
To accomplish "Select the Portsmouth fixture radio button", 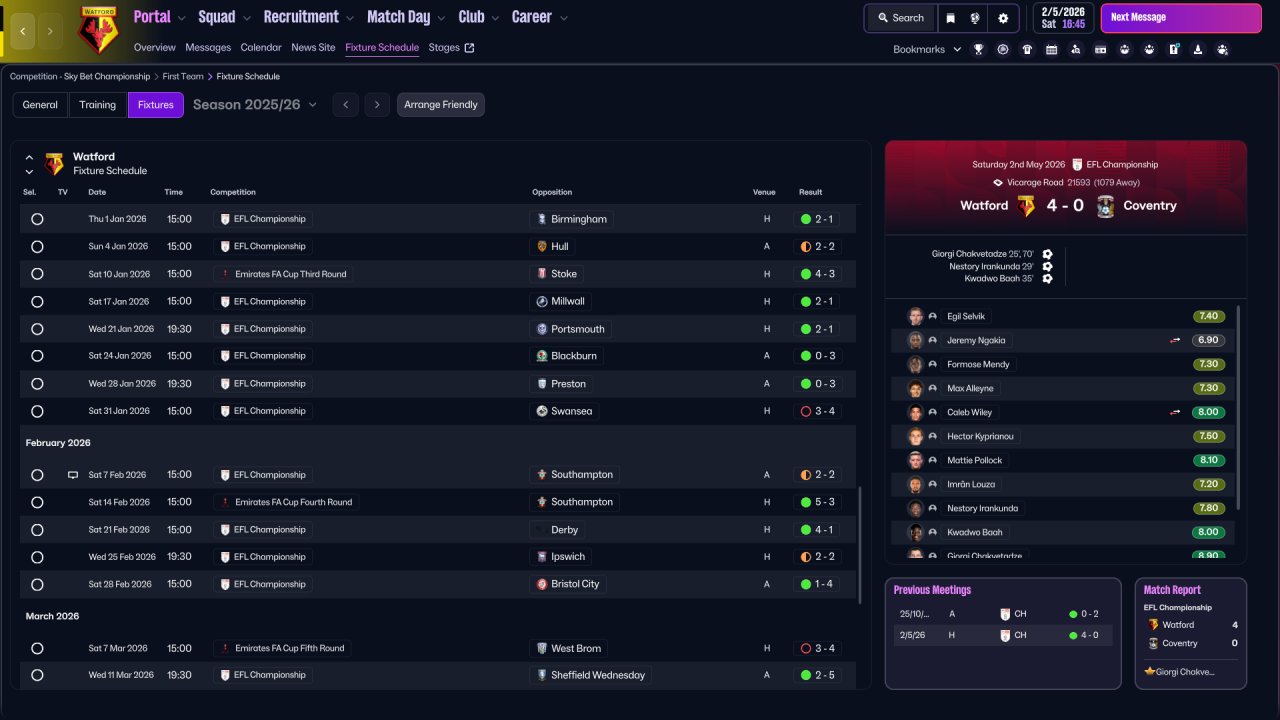I will pyautogui.click(x=37, y=329).
